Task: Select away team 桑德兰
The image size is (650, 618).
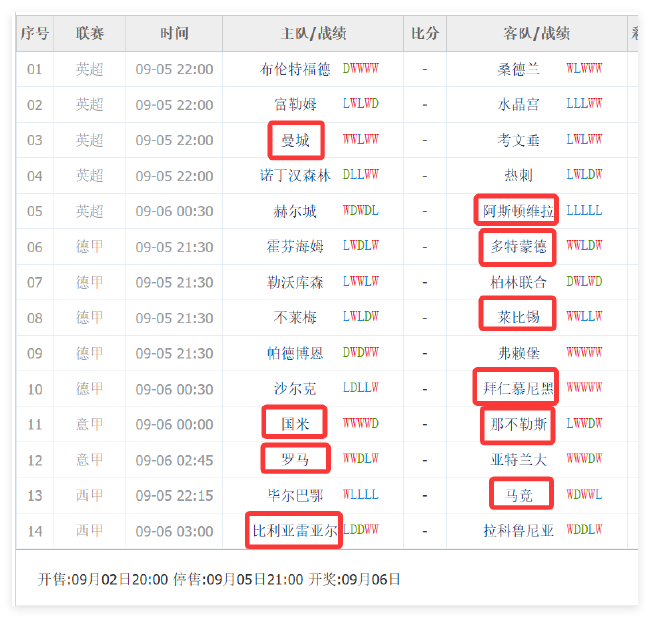Action: click(518, 69)
